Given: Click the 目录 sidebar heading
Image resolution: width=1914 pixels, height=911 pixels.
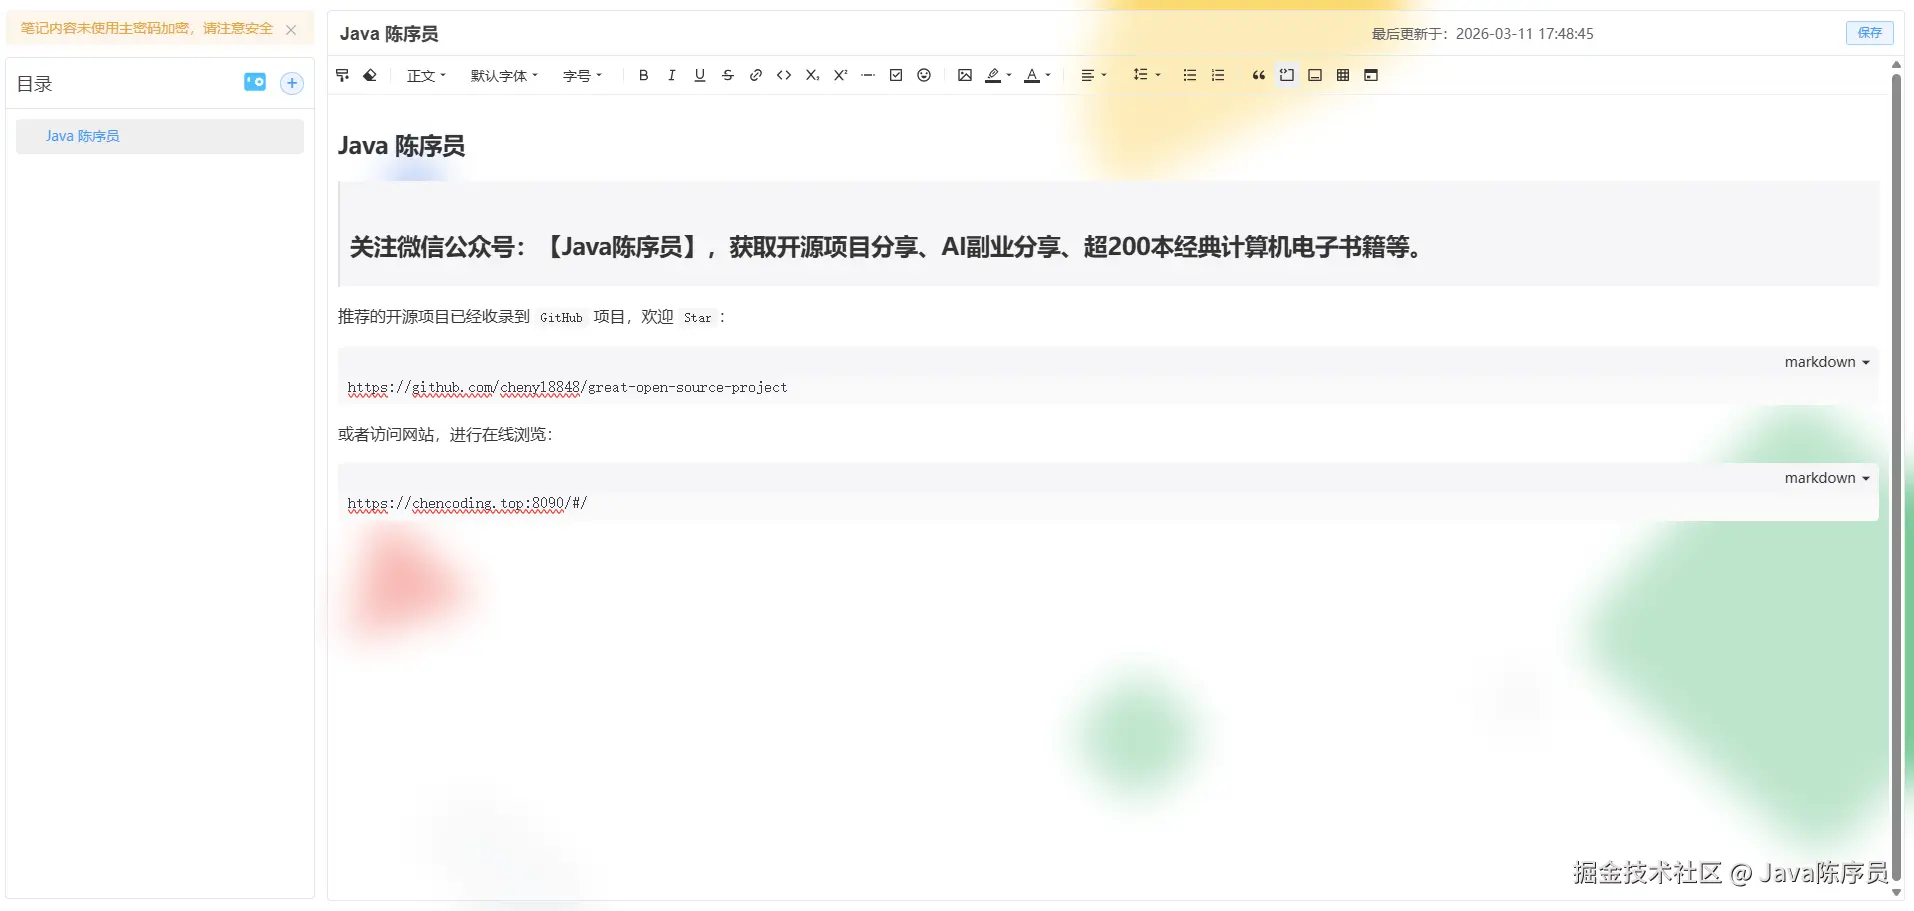Looking at the screenshot, I should 34,84.
